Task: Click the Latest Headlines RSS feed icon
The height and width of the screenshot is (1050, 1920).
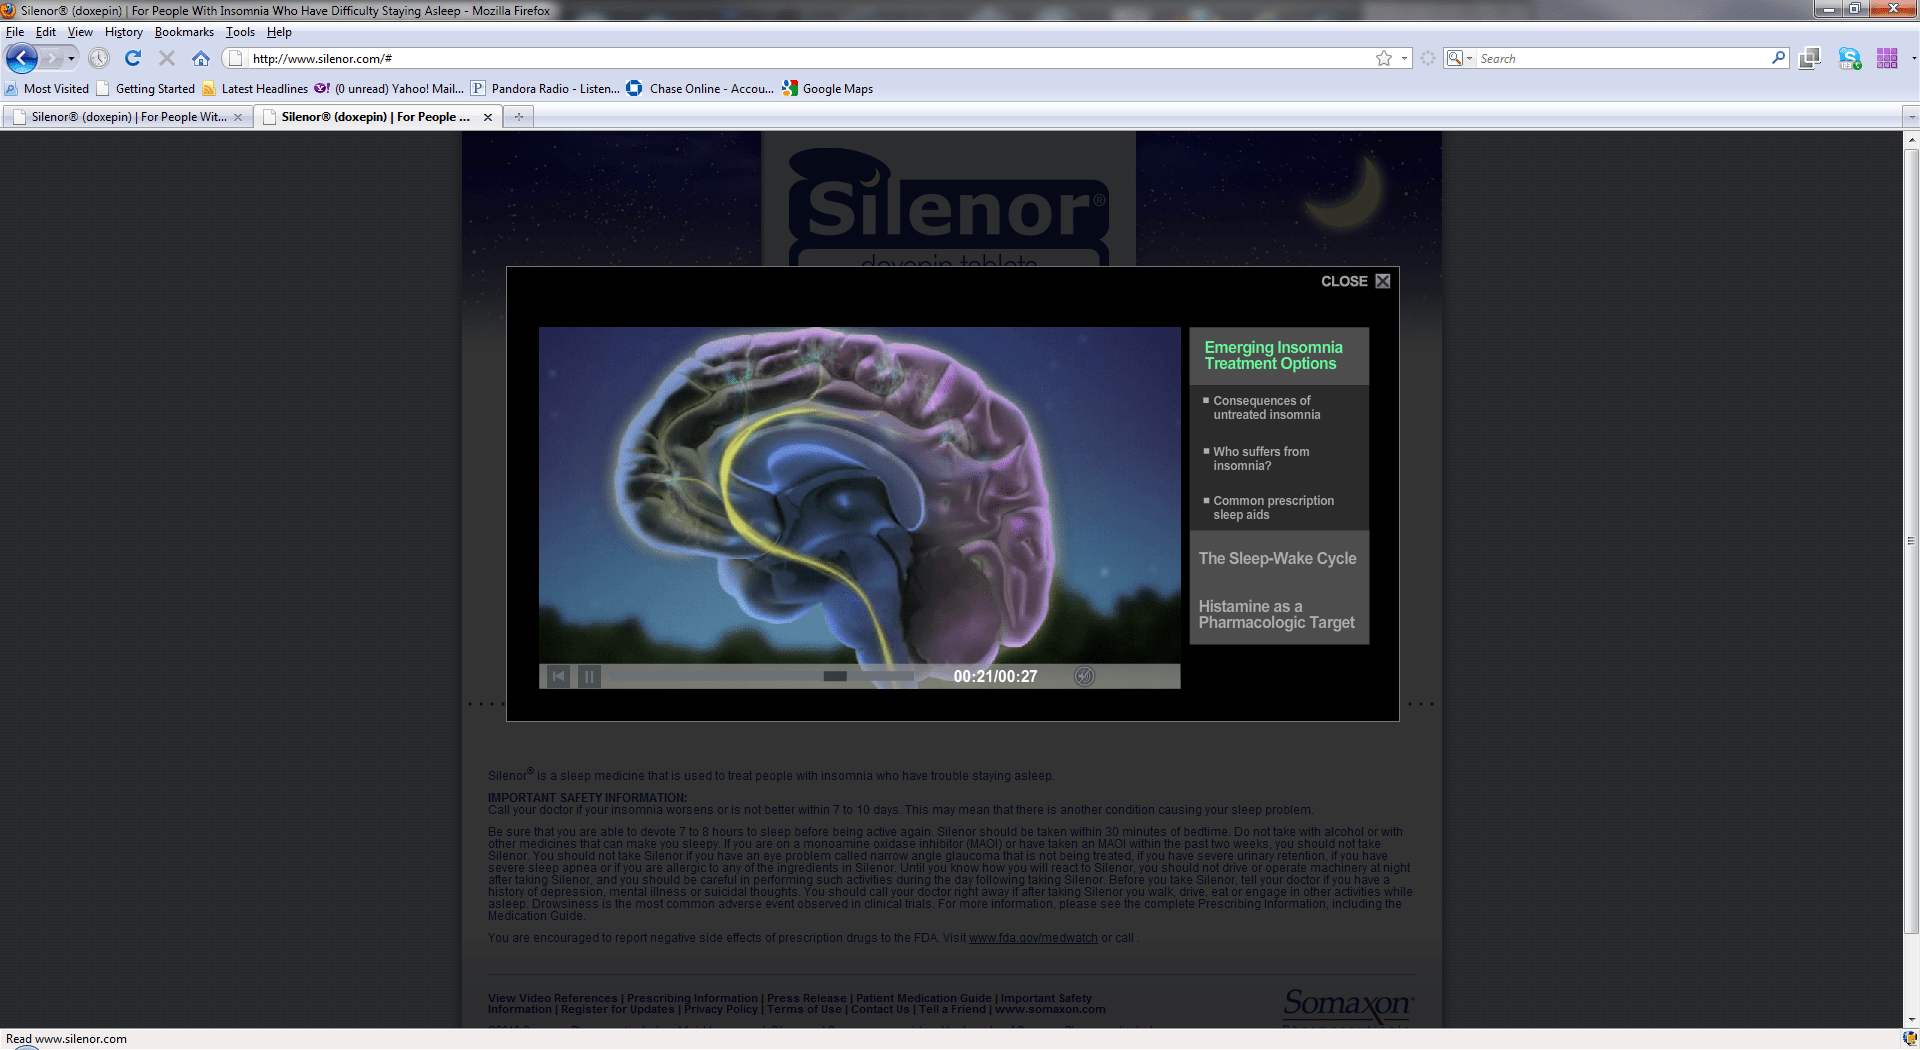Action: click(209, 89)
